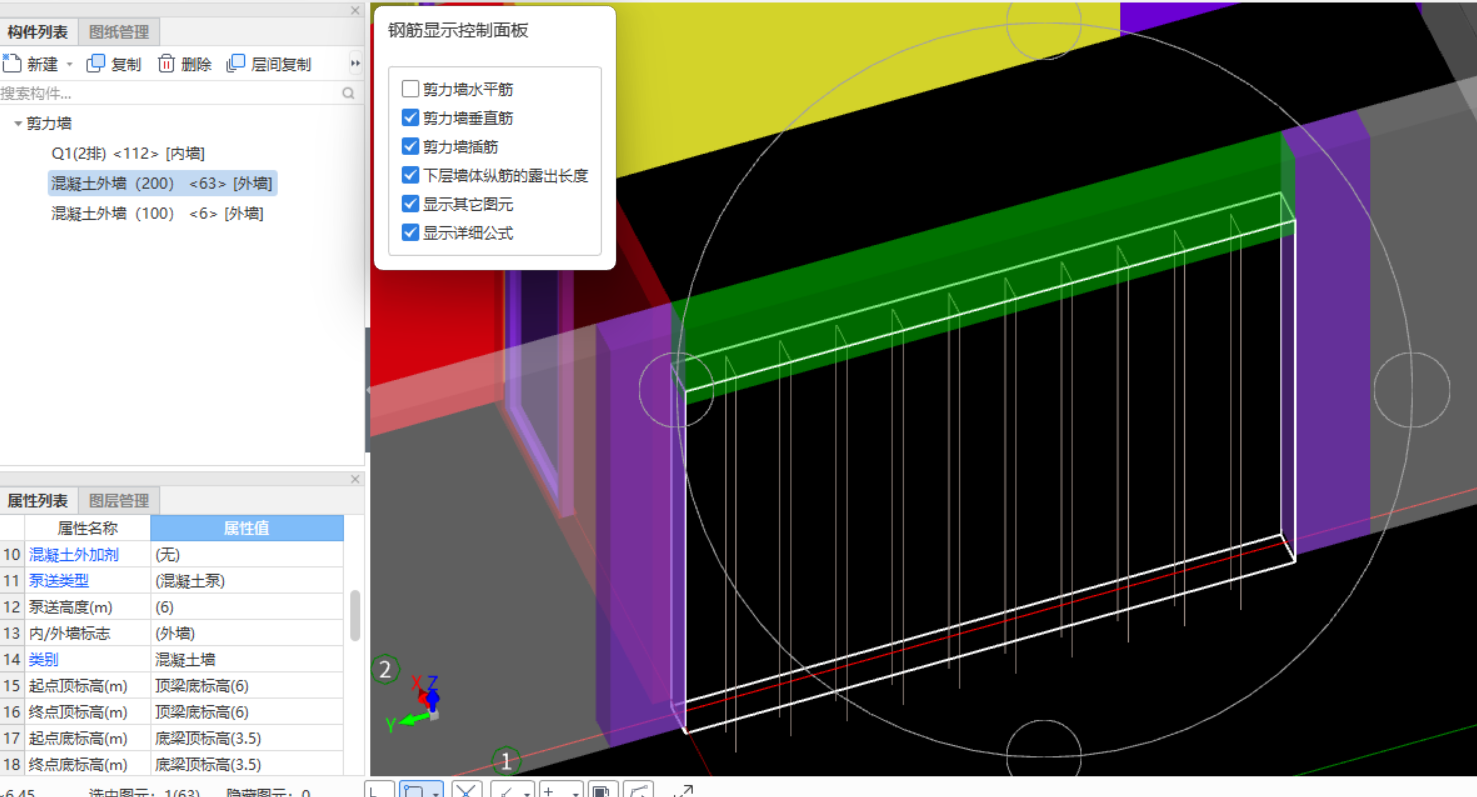
Task: Click the magnifier search icon
Action: tap(349, 93)
